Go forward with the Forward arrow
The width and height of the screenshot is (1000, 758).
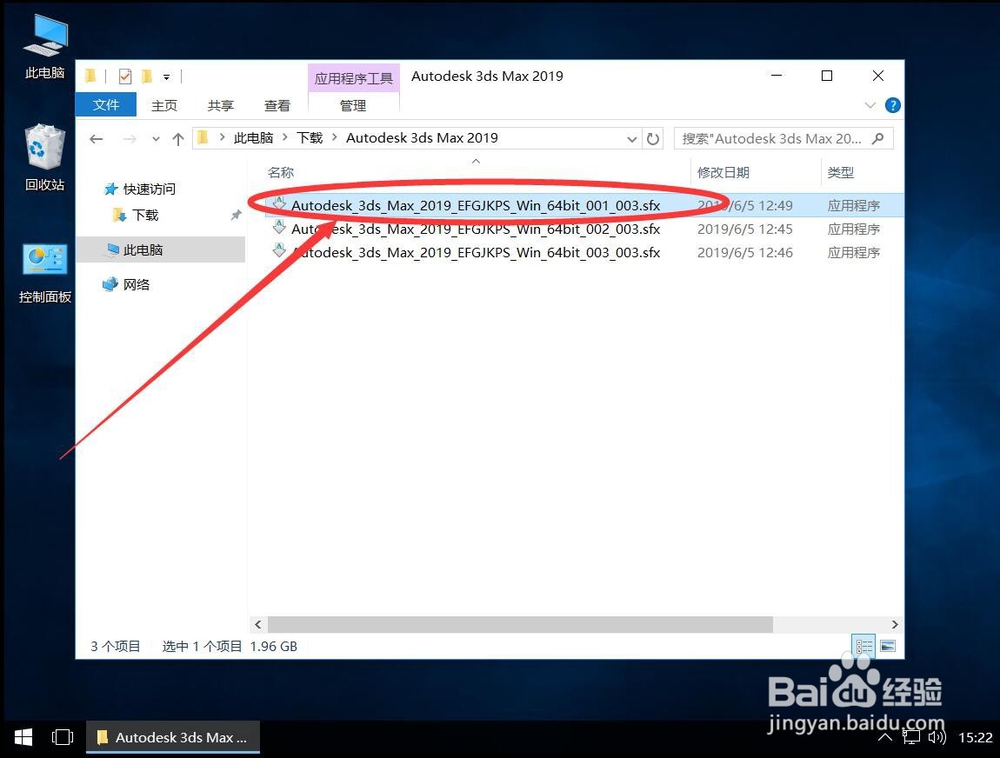(129, 139)
